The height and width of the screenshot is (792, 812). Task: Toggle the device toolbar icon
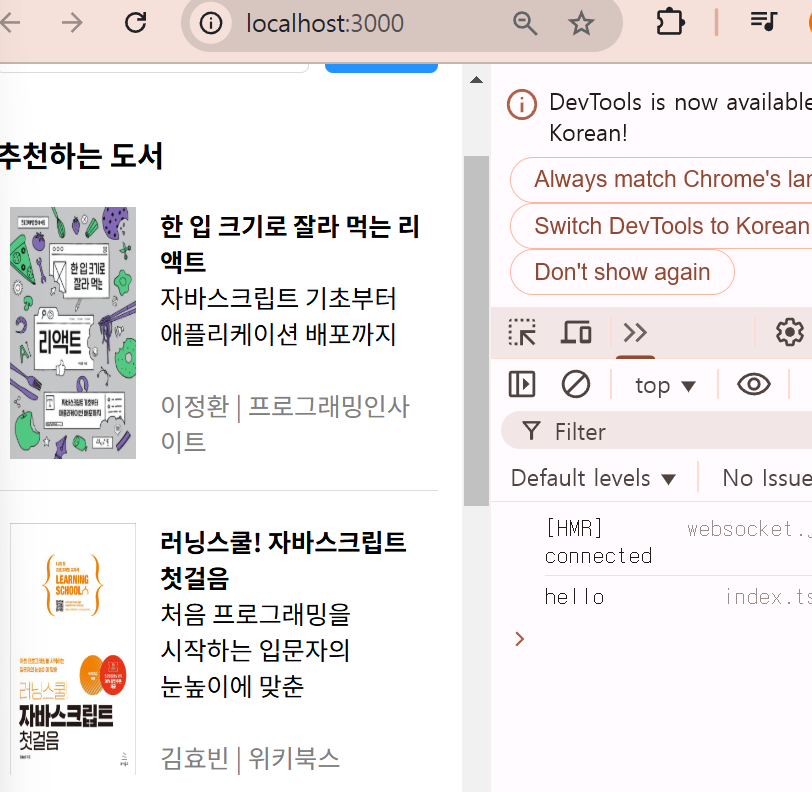click(576, 332)
